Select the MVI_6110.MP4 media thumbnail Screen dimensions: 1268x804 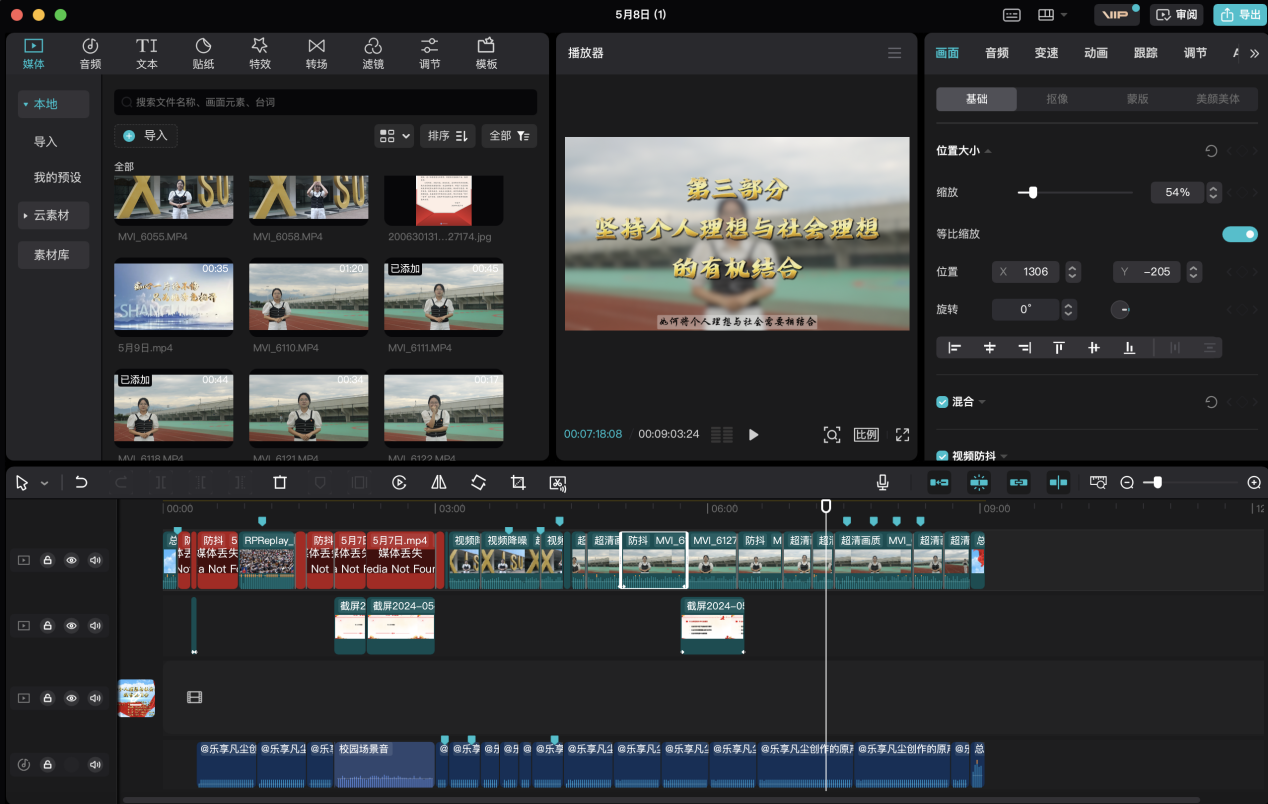tap(308, 297)
